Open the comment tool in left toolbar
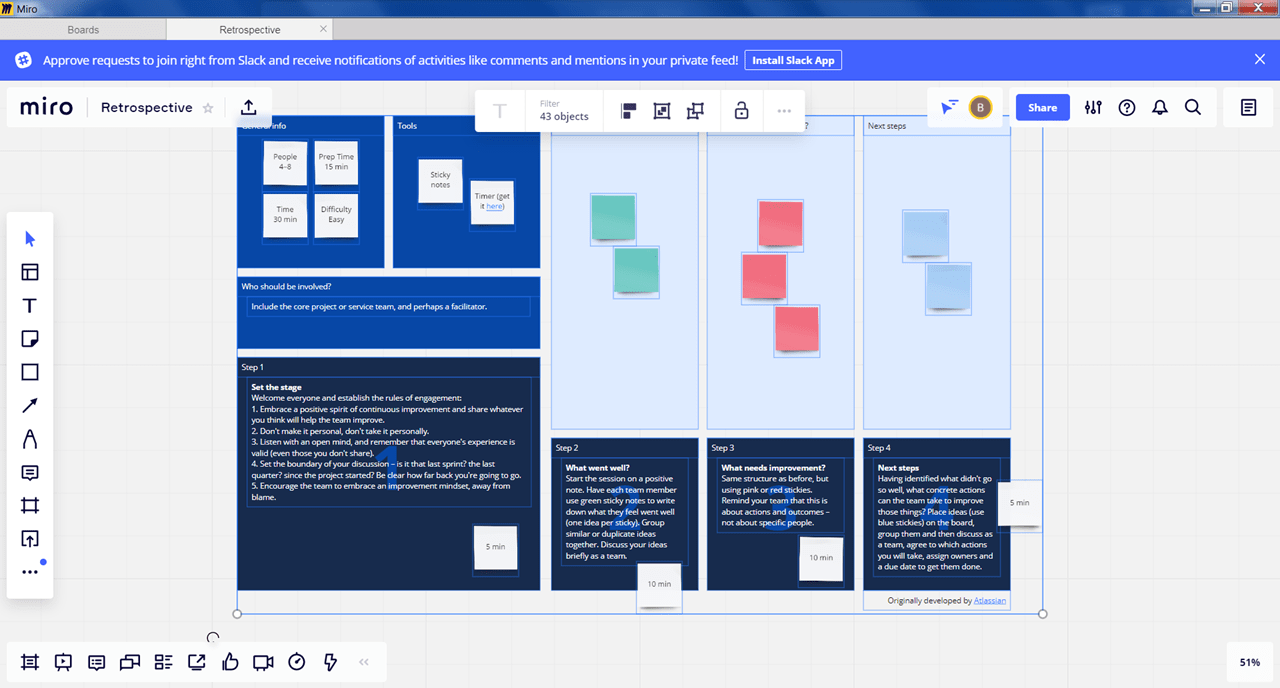Screen dimensions: 1280x688 pos(30,473)
